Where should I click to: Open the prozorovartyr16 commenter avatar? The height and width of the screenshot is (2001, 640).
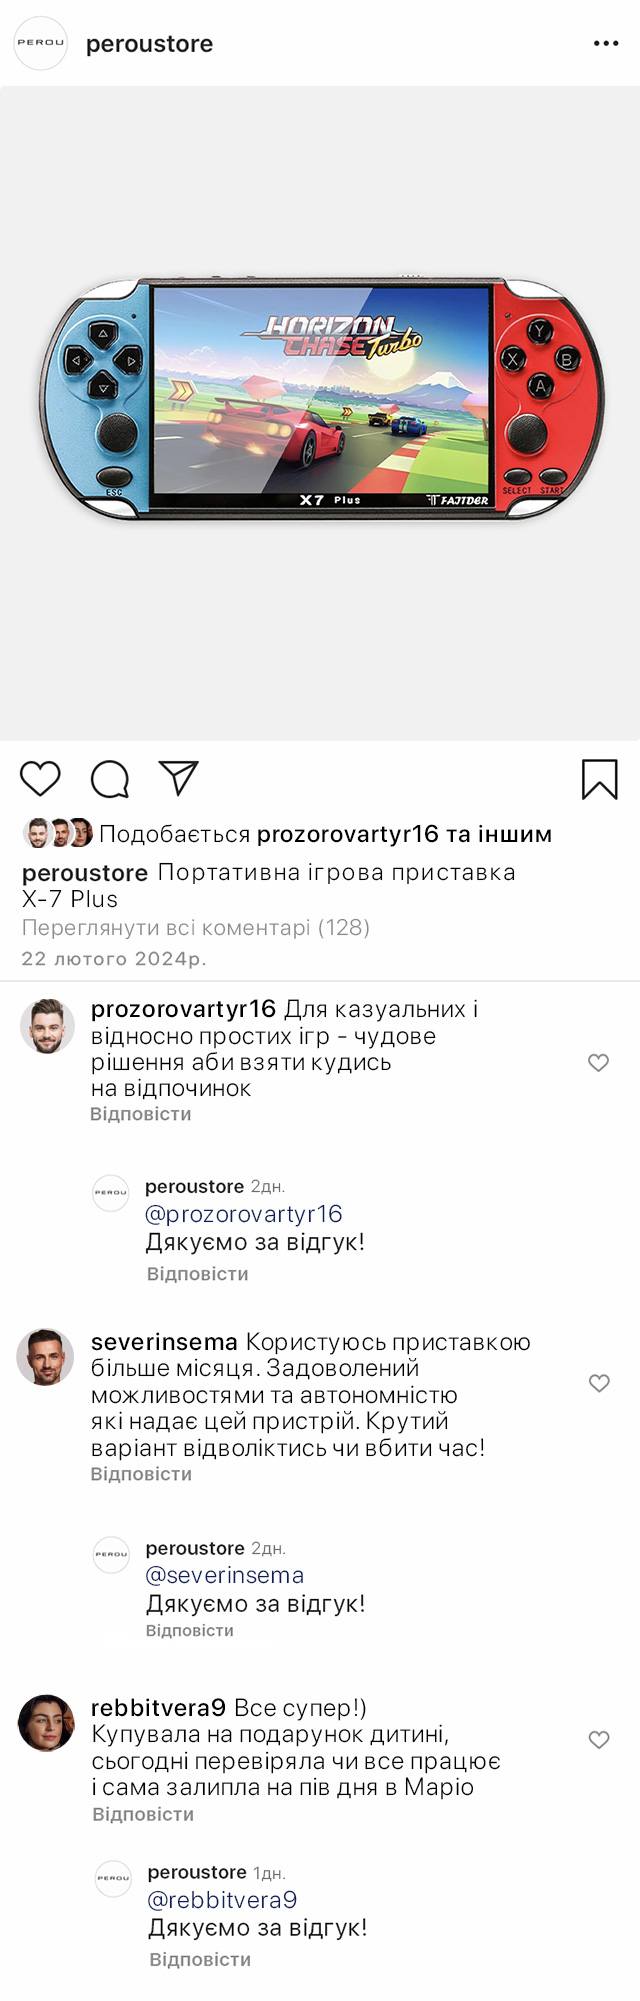(47, 1025)
